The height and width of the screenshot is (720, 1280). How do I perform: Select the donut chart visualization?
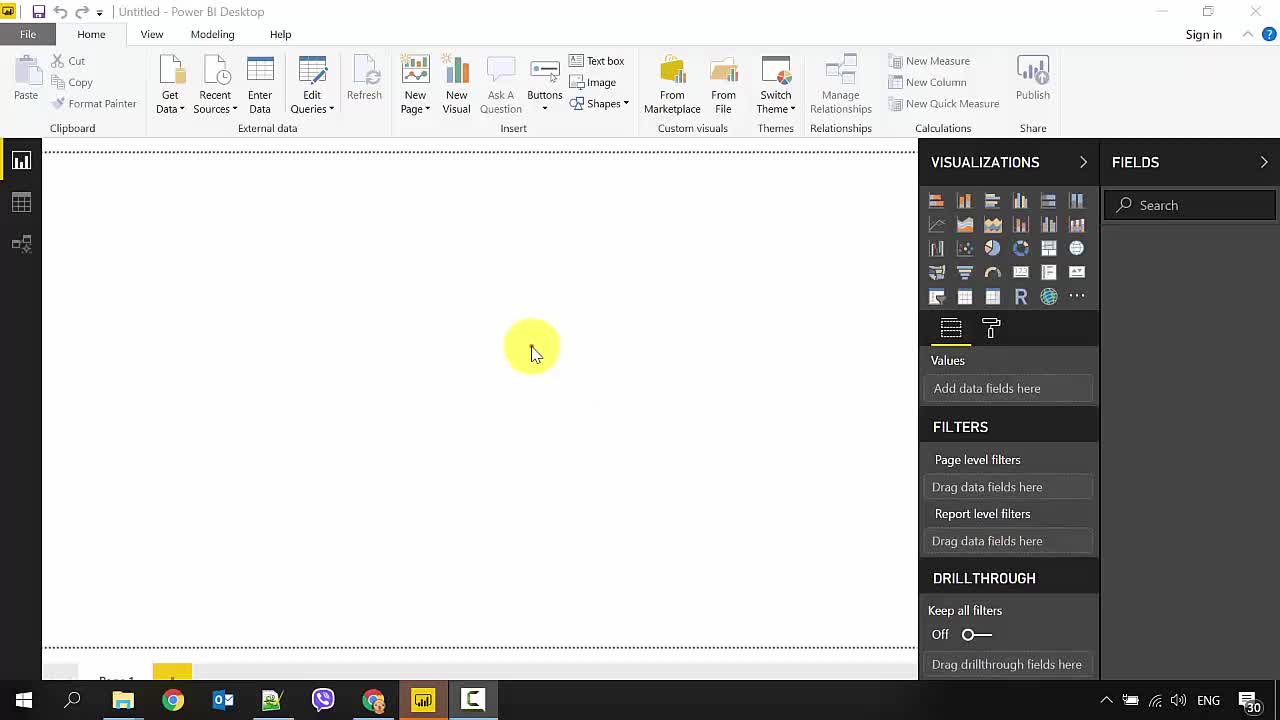1020,248
